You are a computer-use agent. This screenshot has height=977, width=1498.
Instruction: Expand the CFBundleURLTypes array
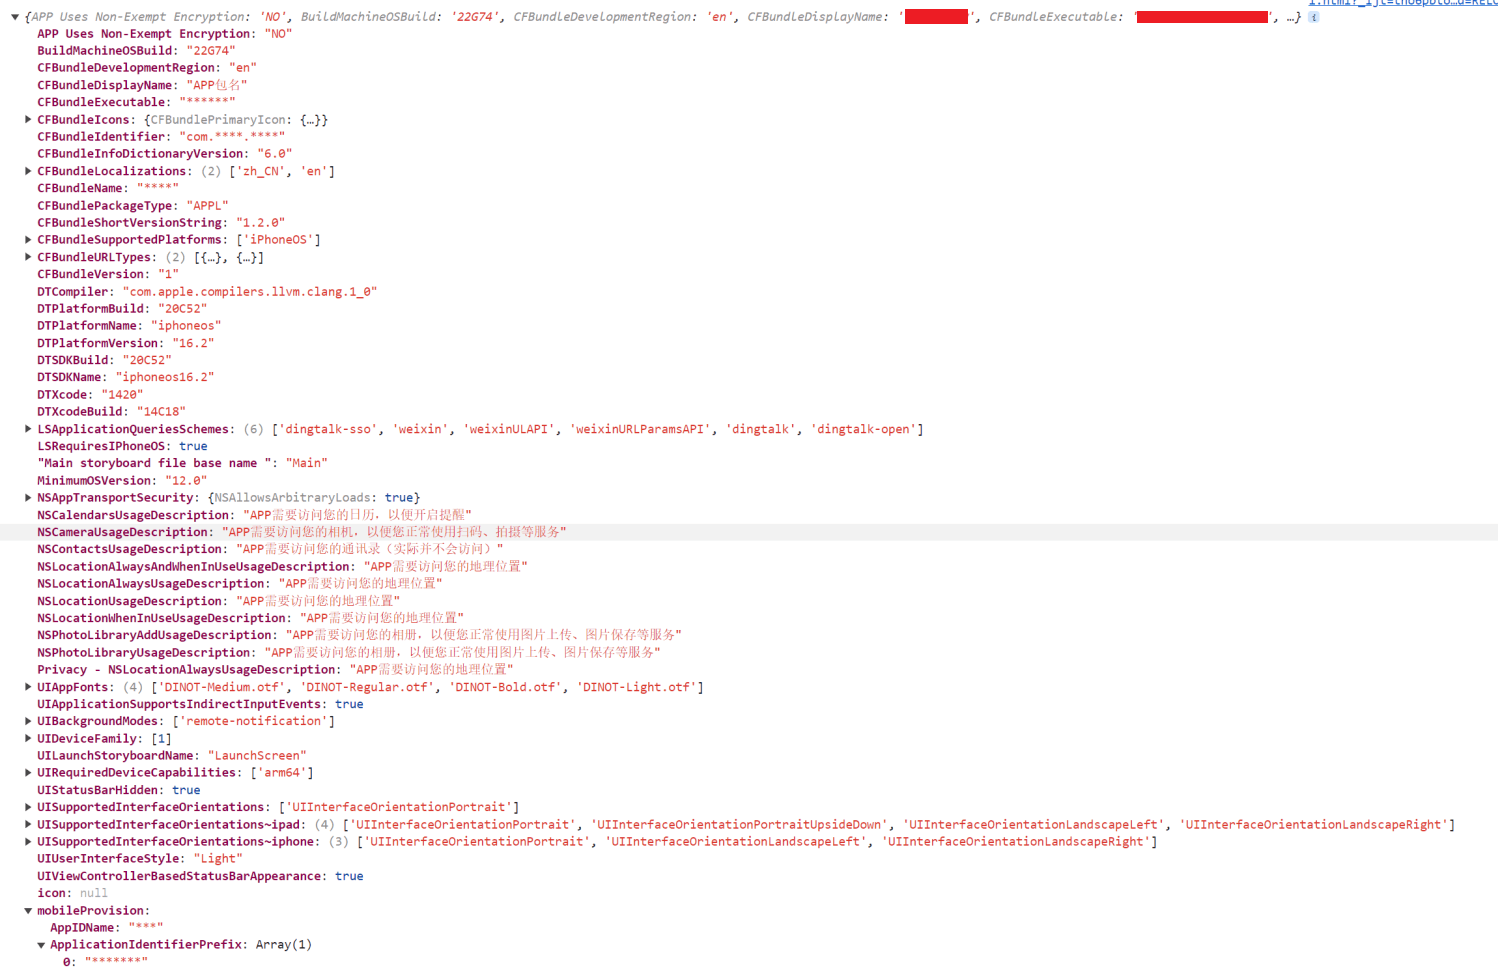tap(28, 257)
